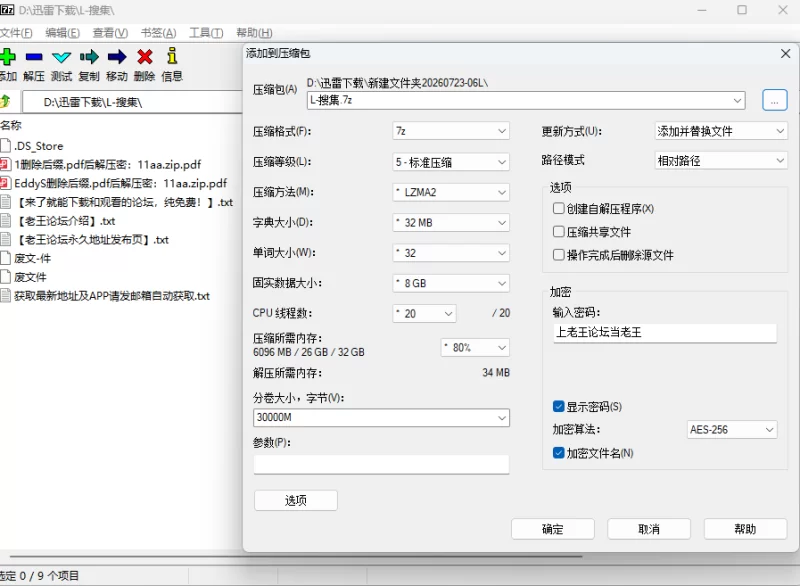Click the horizontal scrollbar of file list
The image size is (800, 586).
click(x=296, y=556)
